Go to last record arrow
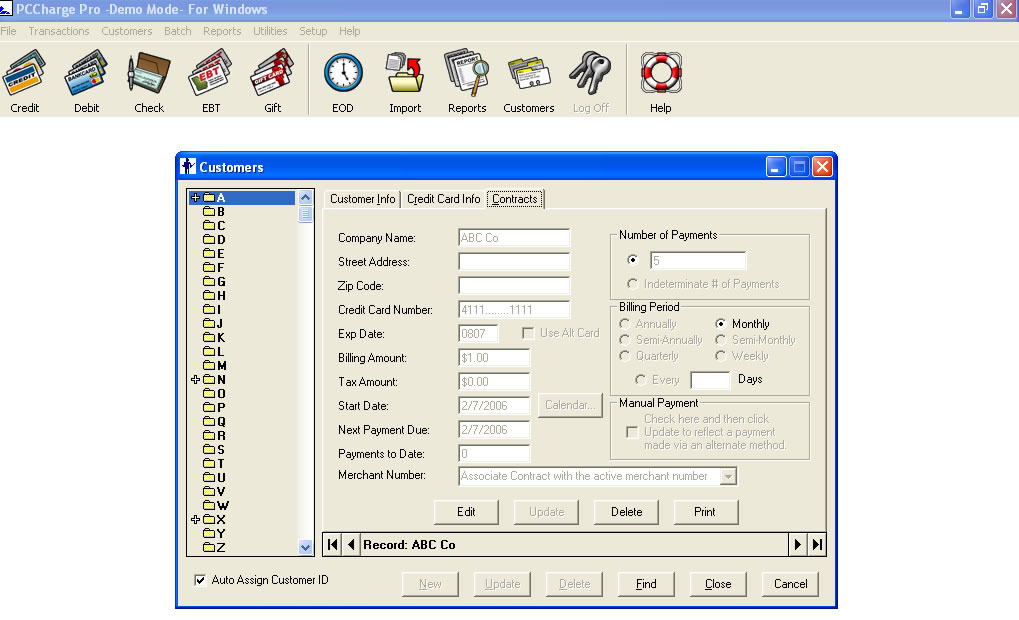1019x620 pixels. pos(817,545)
